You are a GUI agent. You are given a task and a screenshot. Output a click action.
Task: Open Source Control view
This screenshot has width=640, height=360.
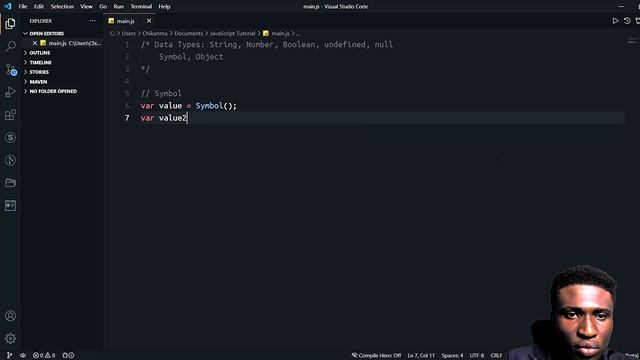[x=11, y=70]
